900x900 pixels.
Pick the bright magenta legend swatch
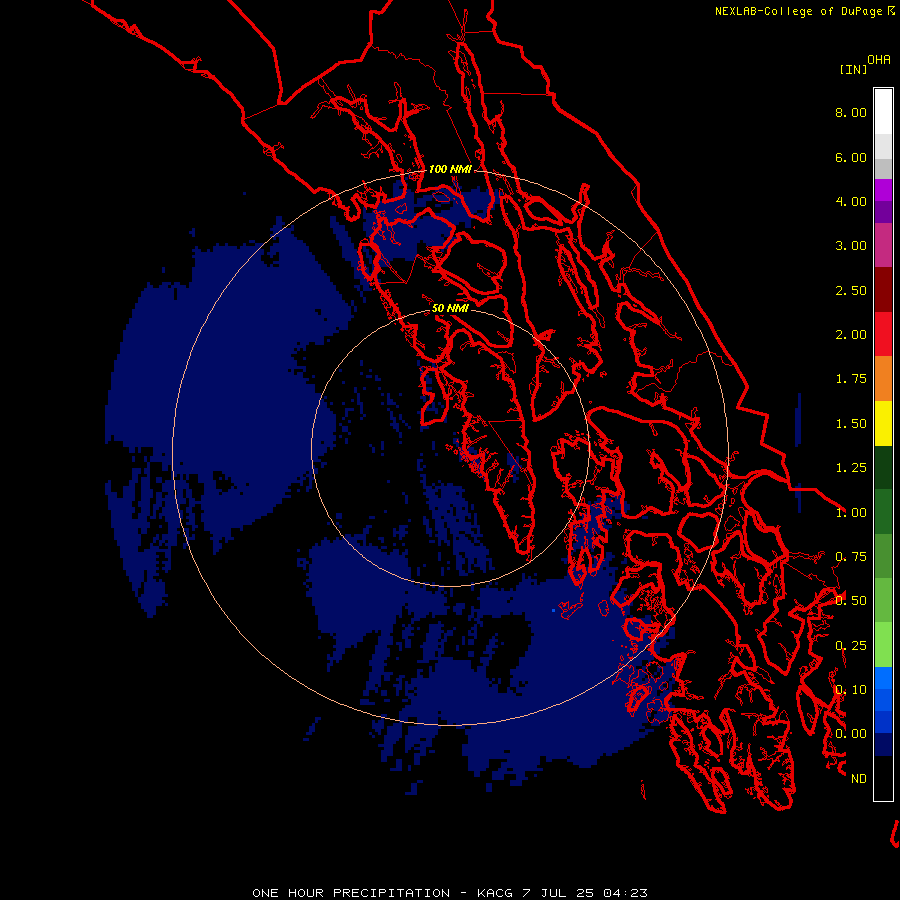pyautogui.click(x=883, y=190)
